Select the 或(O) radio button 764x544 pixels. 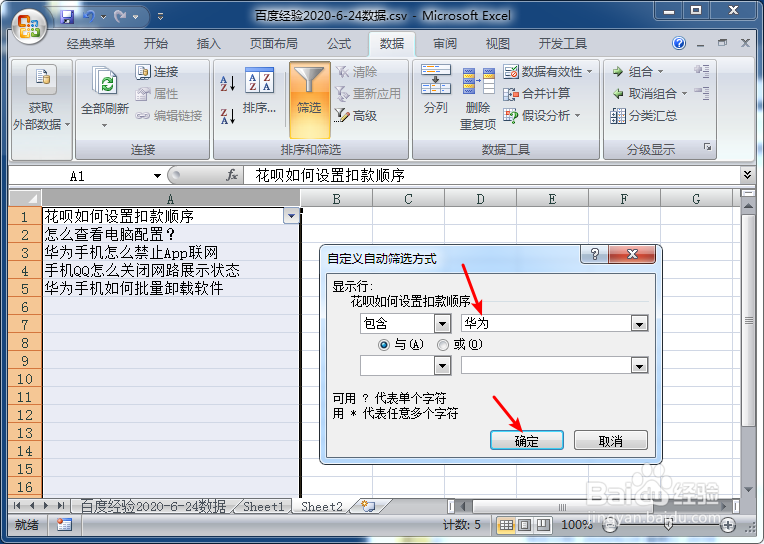pos(442,345)
